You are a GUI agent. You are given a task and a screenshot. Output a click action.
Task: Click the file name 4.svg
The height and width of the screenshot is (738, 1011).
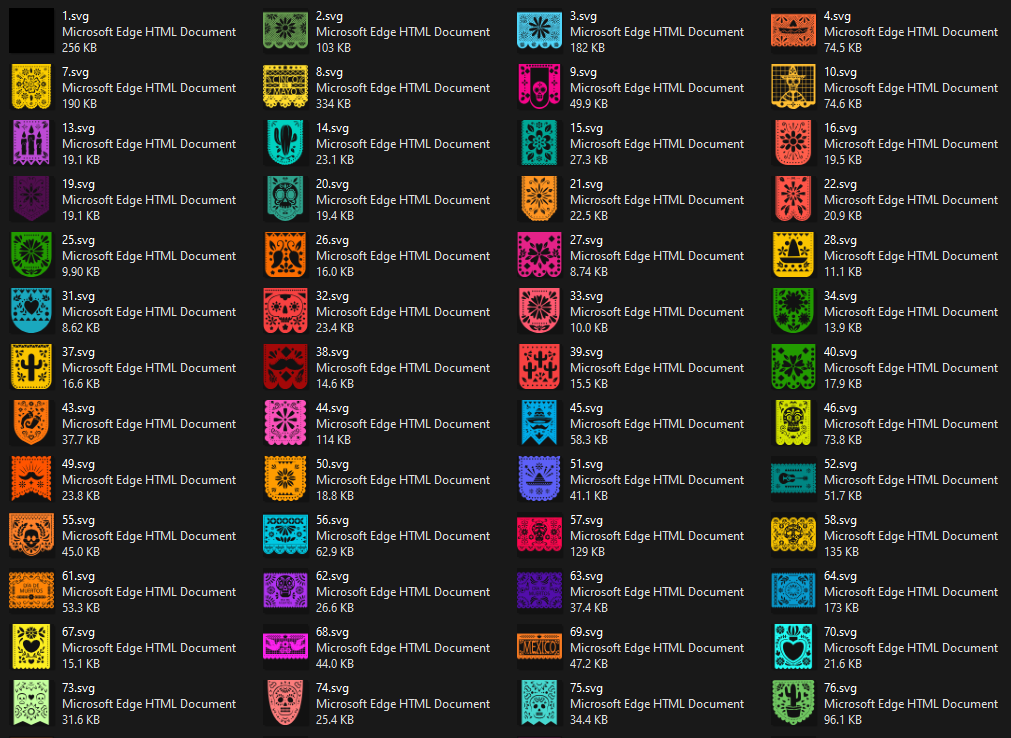(x=837, y=16)
